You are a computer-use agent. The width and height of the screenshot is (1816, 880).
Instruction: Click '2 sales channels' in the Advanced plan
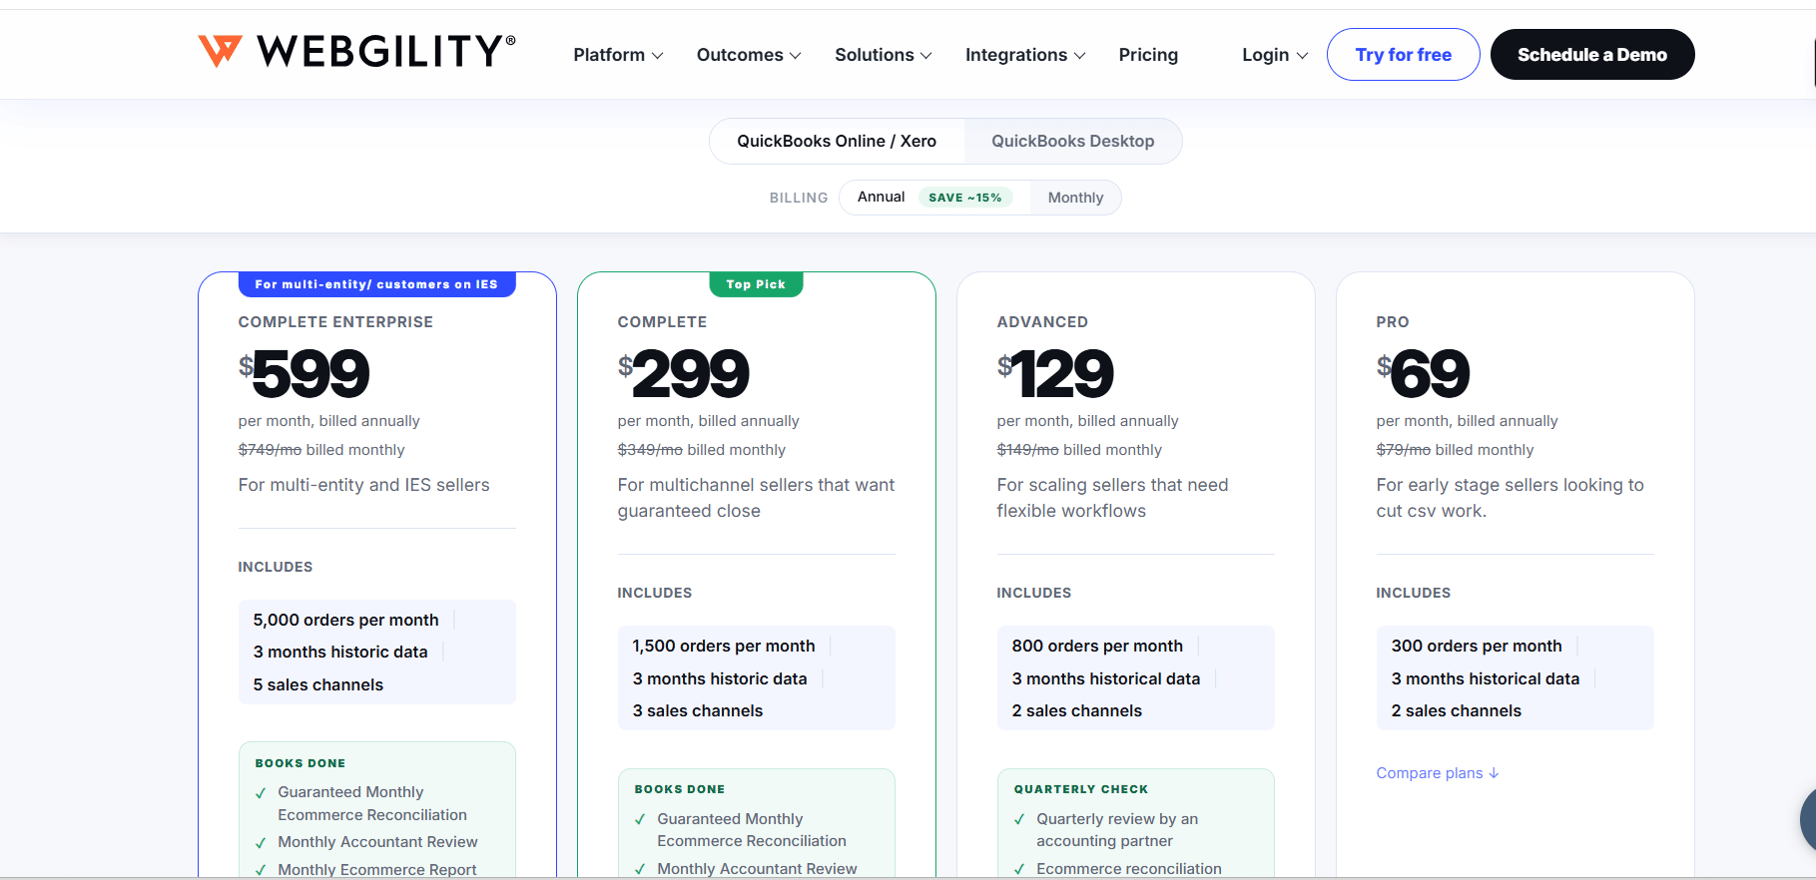tap(1077, 711)
